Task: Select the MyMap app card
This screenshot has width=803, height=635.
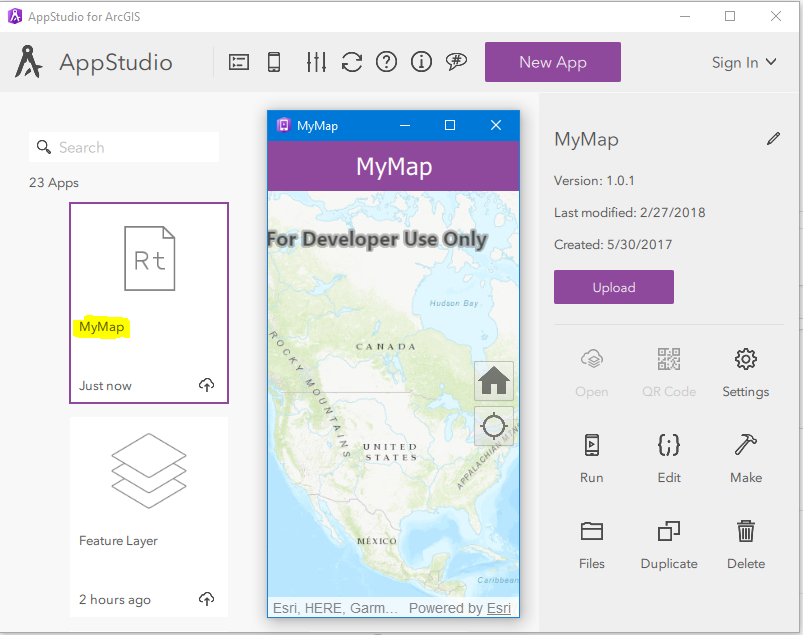Action: (x=149, y=303)
